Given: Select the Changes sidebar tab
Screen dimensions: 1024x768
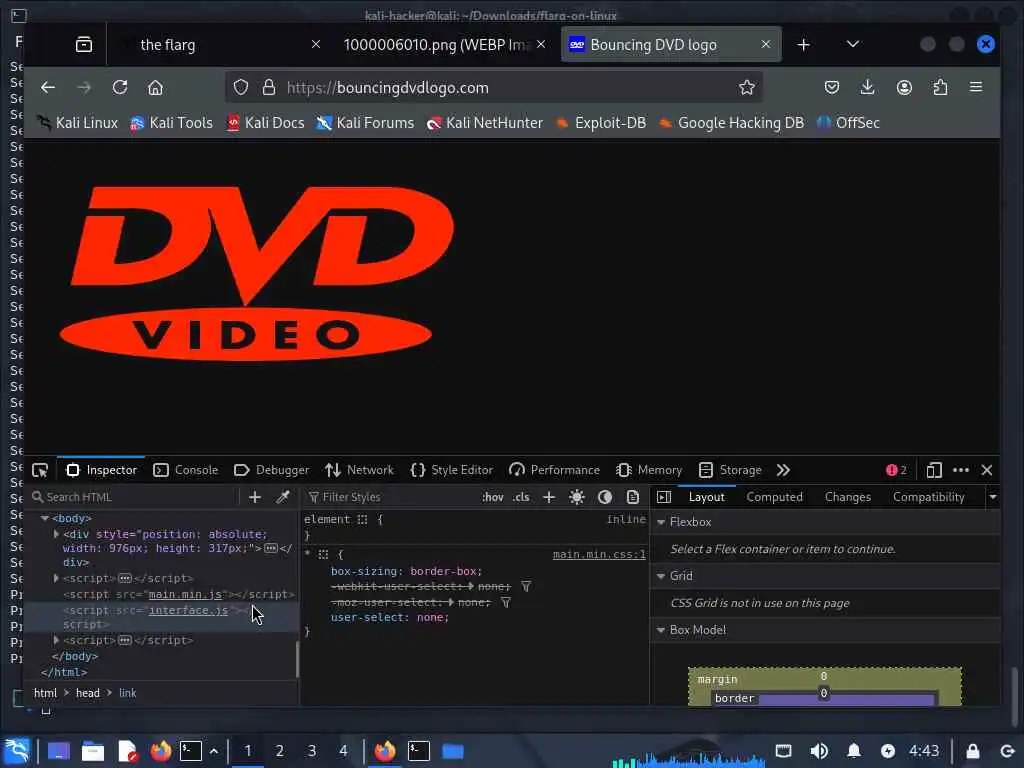Looking at the screenshot, I should 848,497.
